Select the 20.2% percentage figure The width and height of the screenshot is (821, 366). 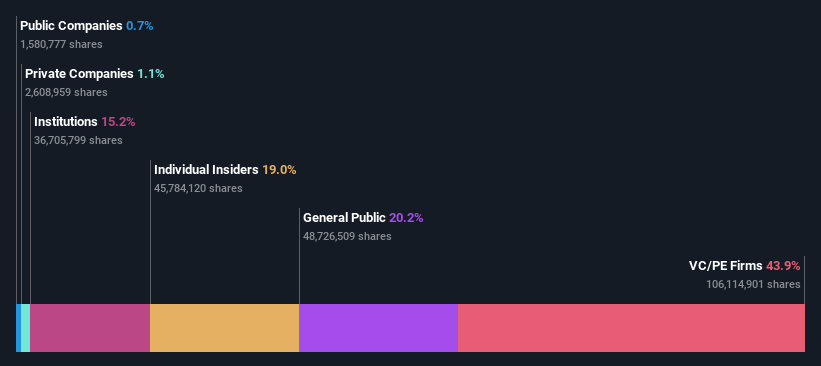point(406,218)
